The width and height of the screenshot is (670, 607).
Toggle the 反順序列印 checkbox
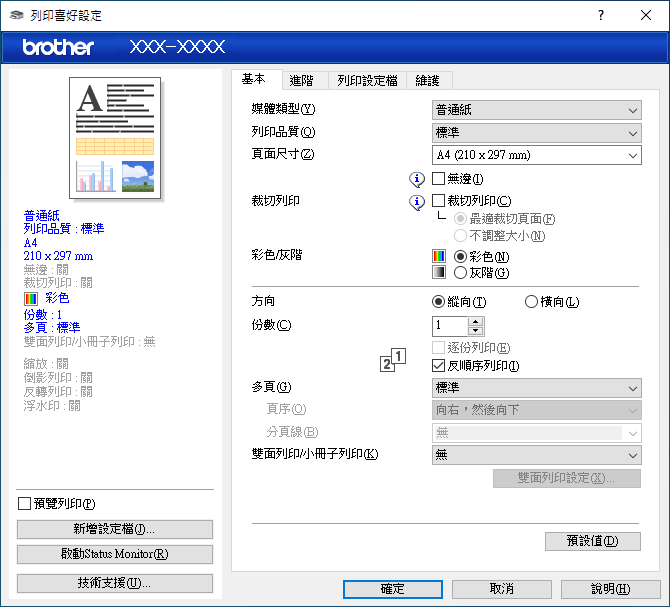(x=438, y=365)
